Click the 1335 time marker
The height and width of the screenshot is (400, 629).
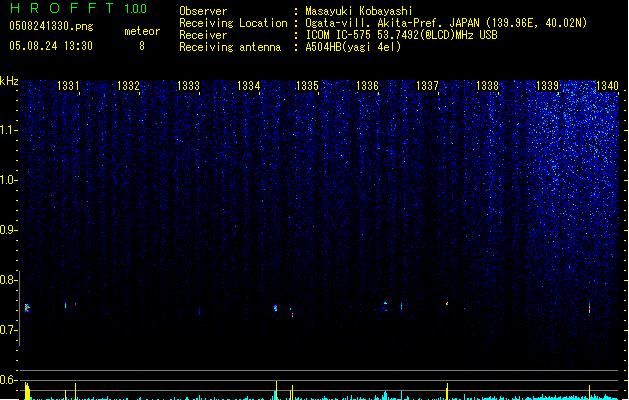pos(307,86)
